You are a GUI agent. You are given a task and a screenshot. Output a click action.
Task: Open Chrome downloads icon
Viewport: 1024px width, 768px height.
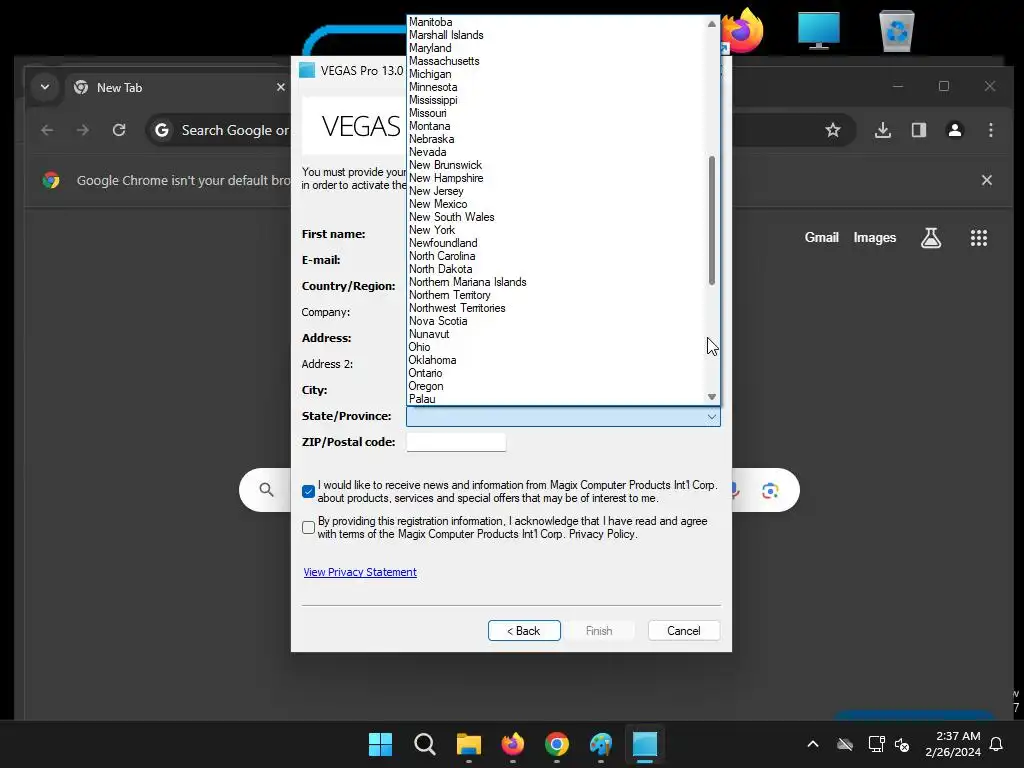883,130
